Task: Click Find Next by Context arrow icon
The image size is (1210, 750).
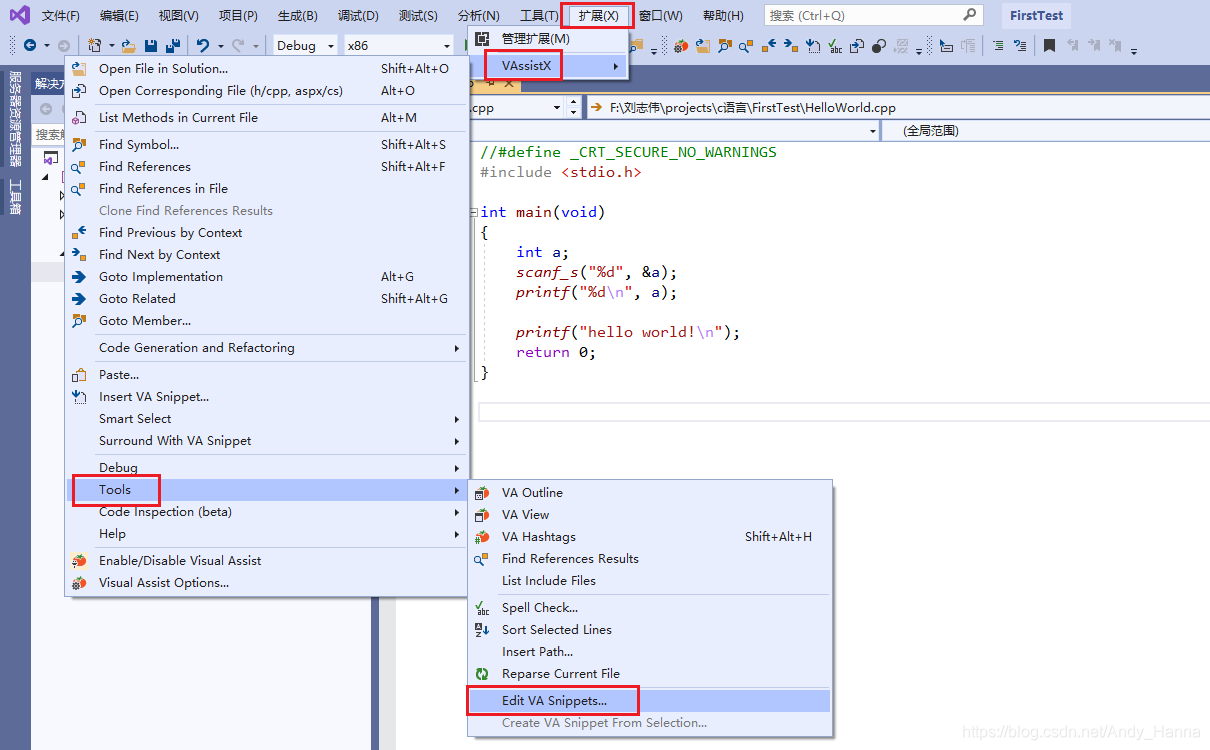Action: (x=79, y=255)
